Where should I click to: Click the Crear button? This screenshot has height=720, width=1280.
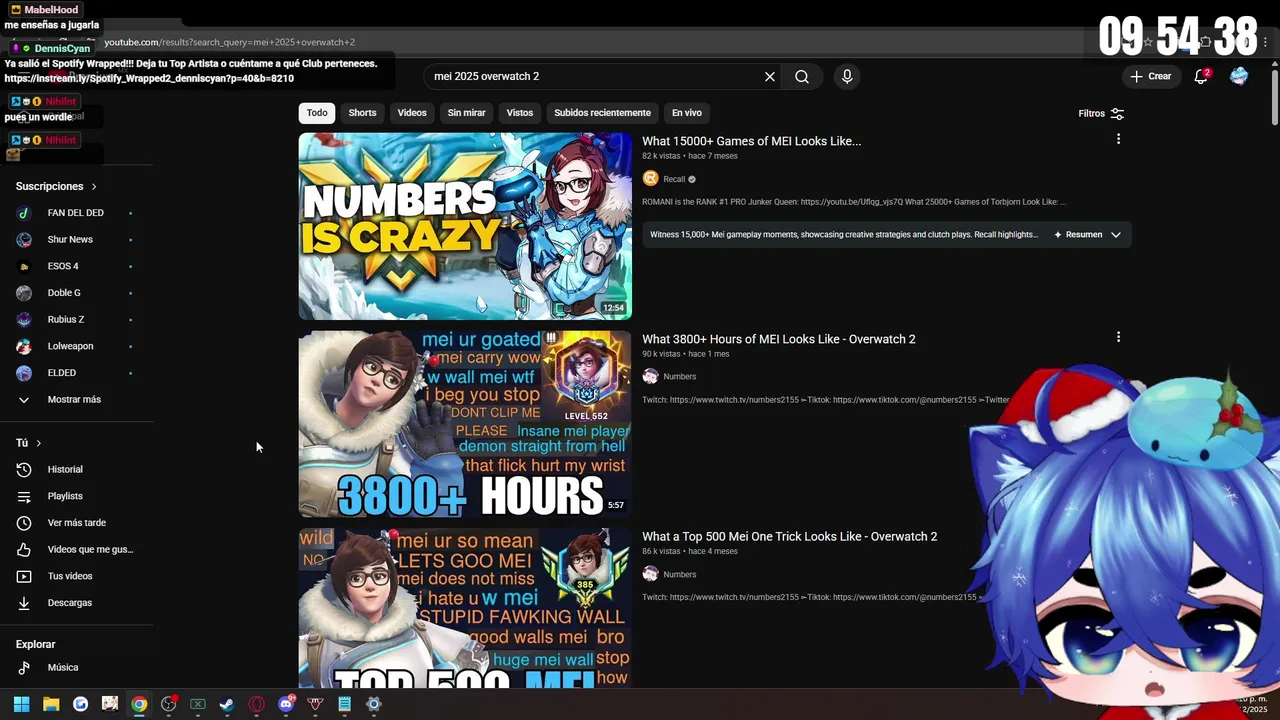coord(1150,76)
